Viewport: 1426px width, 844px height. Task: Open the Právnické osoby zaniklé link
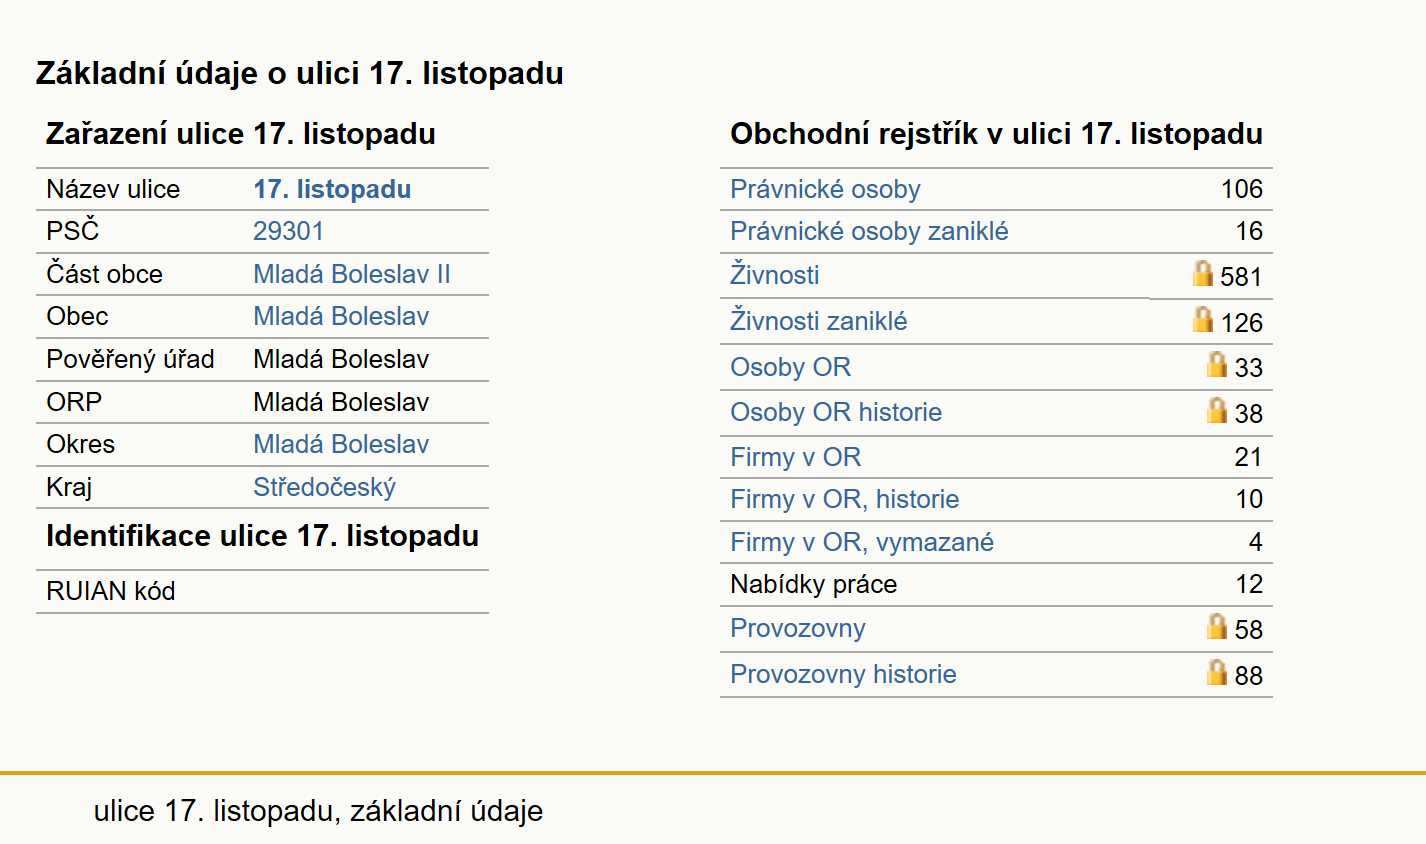point(869,231)
